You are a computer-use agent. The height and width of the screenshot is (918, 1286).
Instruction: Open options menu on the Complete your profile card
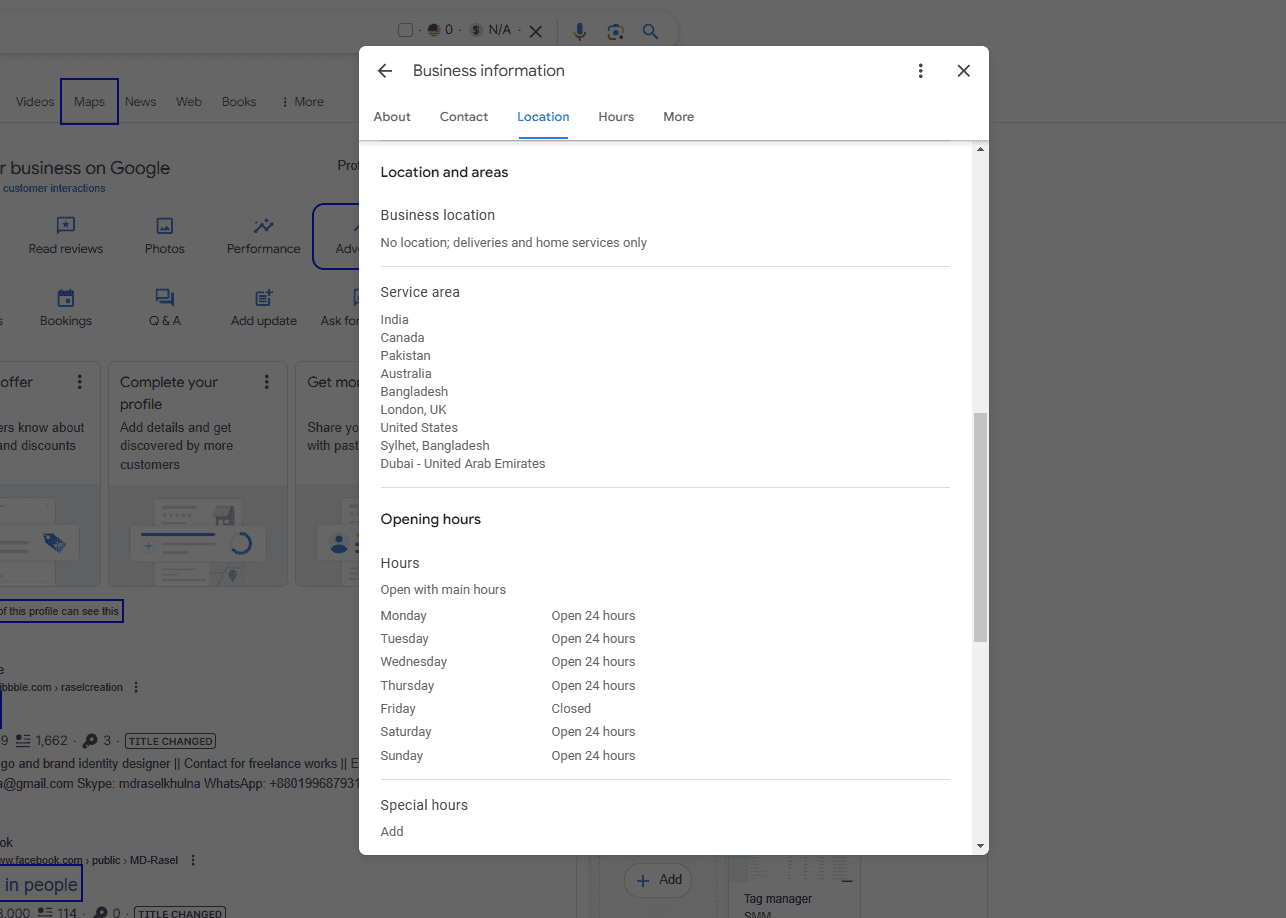pos(267,382)
